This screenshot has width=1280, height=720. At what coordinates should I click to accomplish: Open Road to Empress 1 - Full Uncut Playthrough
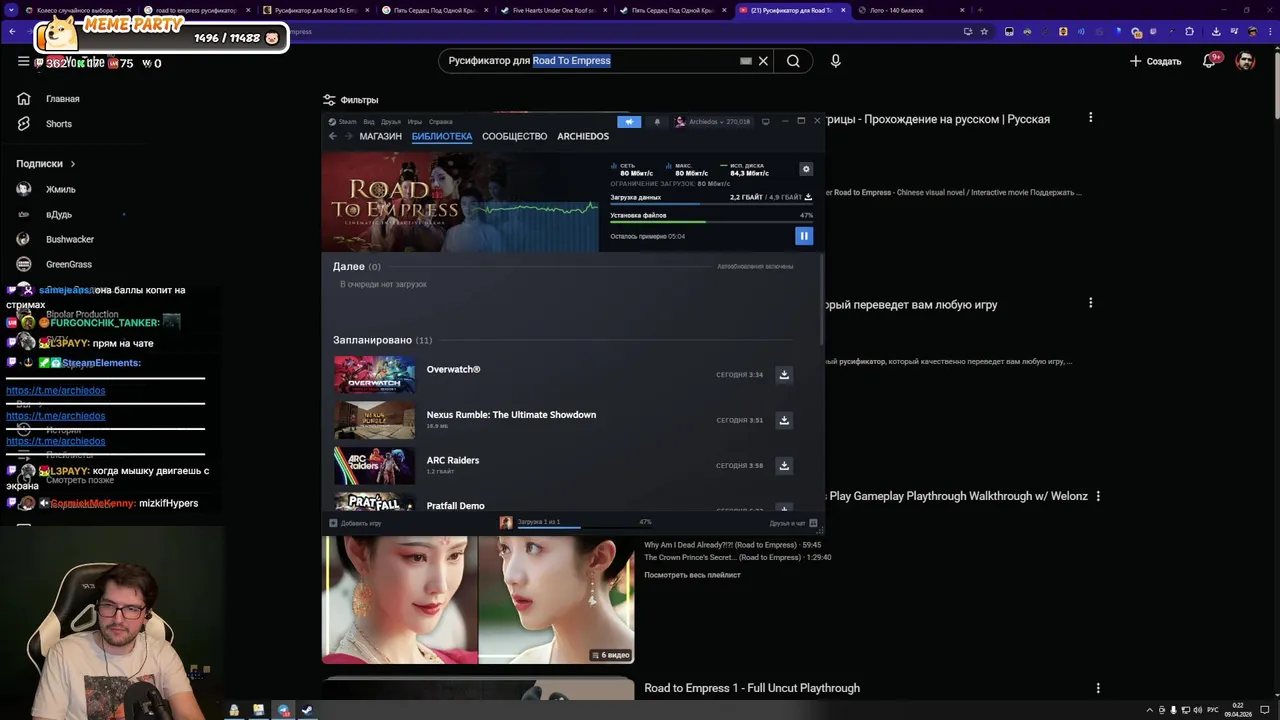click(x=752, y=688)
